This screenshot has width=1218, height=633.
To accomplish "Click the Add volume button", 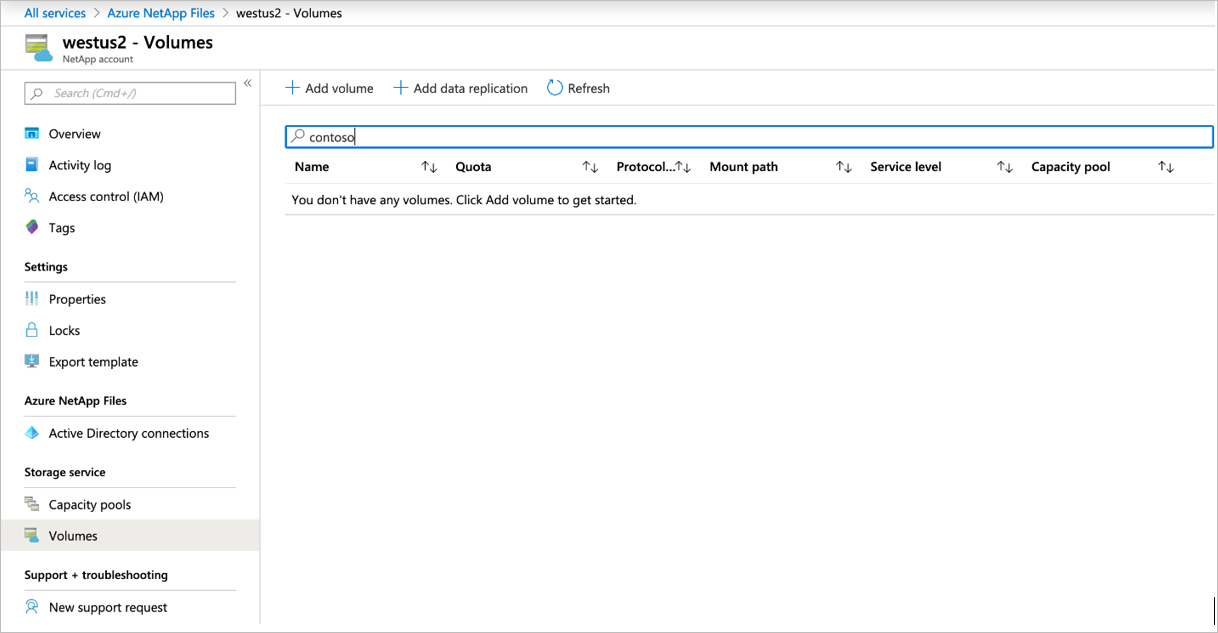I will click(x=329, y=88).
